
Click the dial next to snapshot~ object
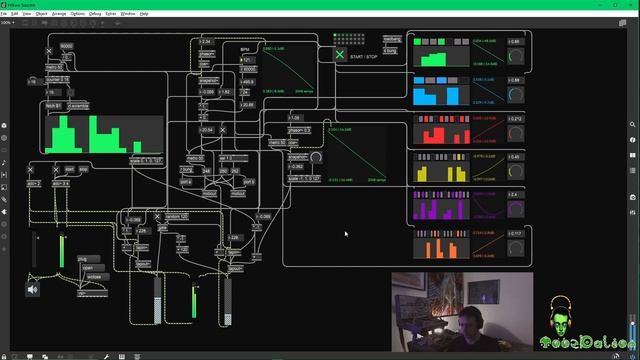coord(316,157)
